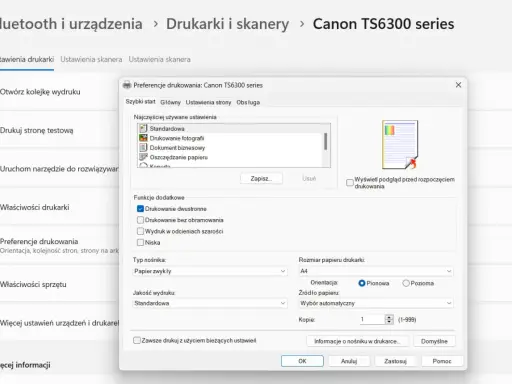Screen dimensions: 512x384
Task: Open Właściwości sprzętu in Settings
Action: pos(59,284)
